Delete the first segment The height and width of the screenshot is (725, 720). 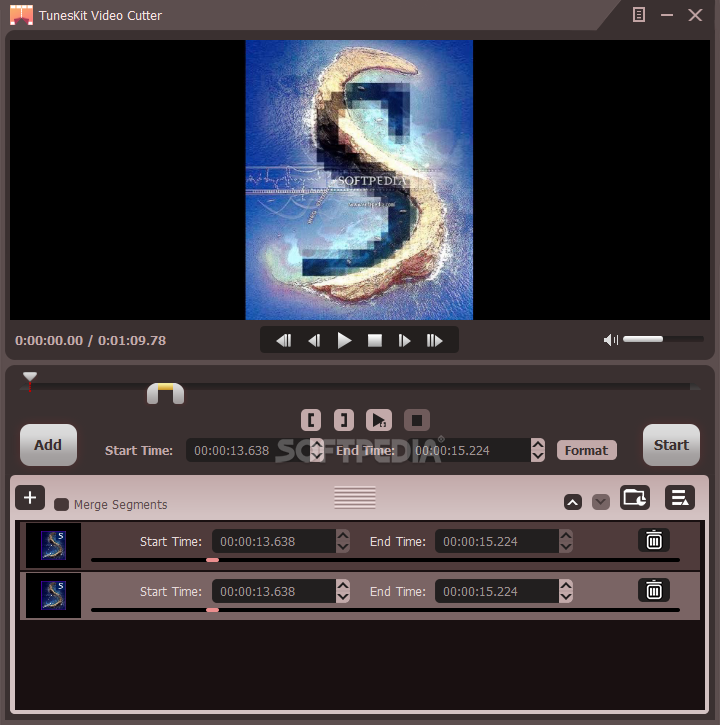[x=653, y=540]
